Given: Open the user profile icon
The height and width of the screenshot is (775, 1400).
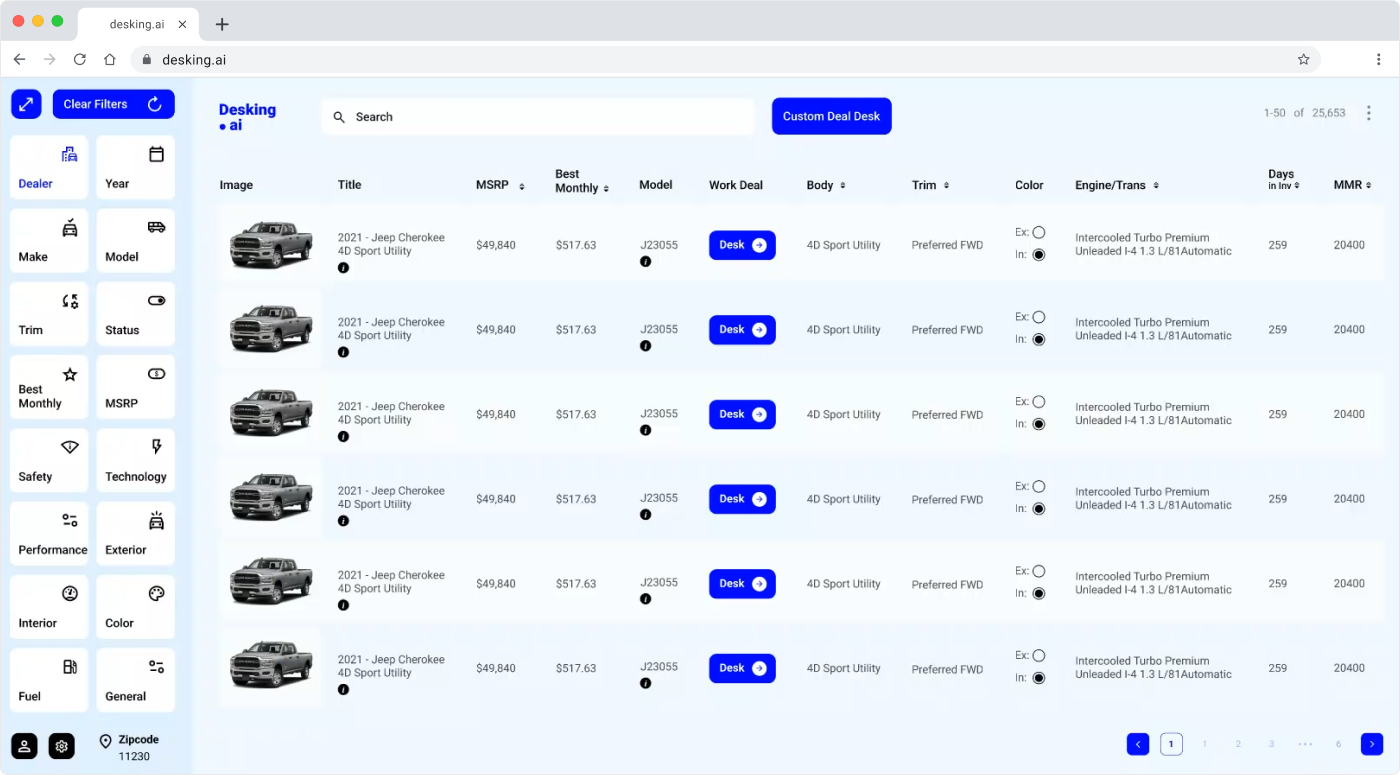Looking at the screenshot, I should tap(25, 746).
